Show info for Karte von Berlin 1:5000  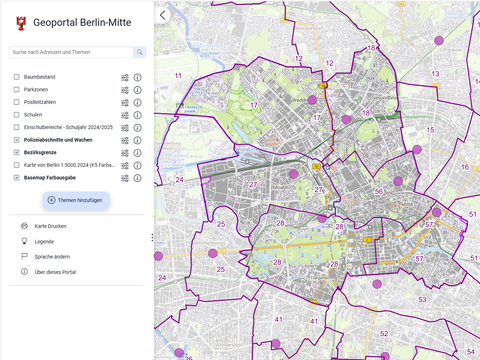pos(137,166)
